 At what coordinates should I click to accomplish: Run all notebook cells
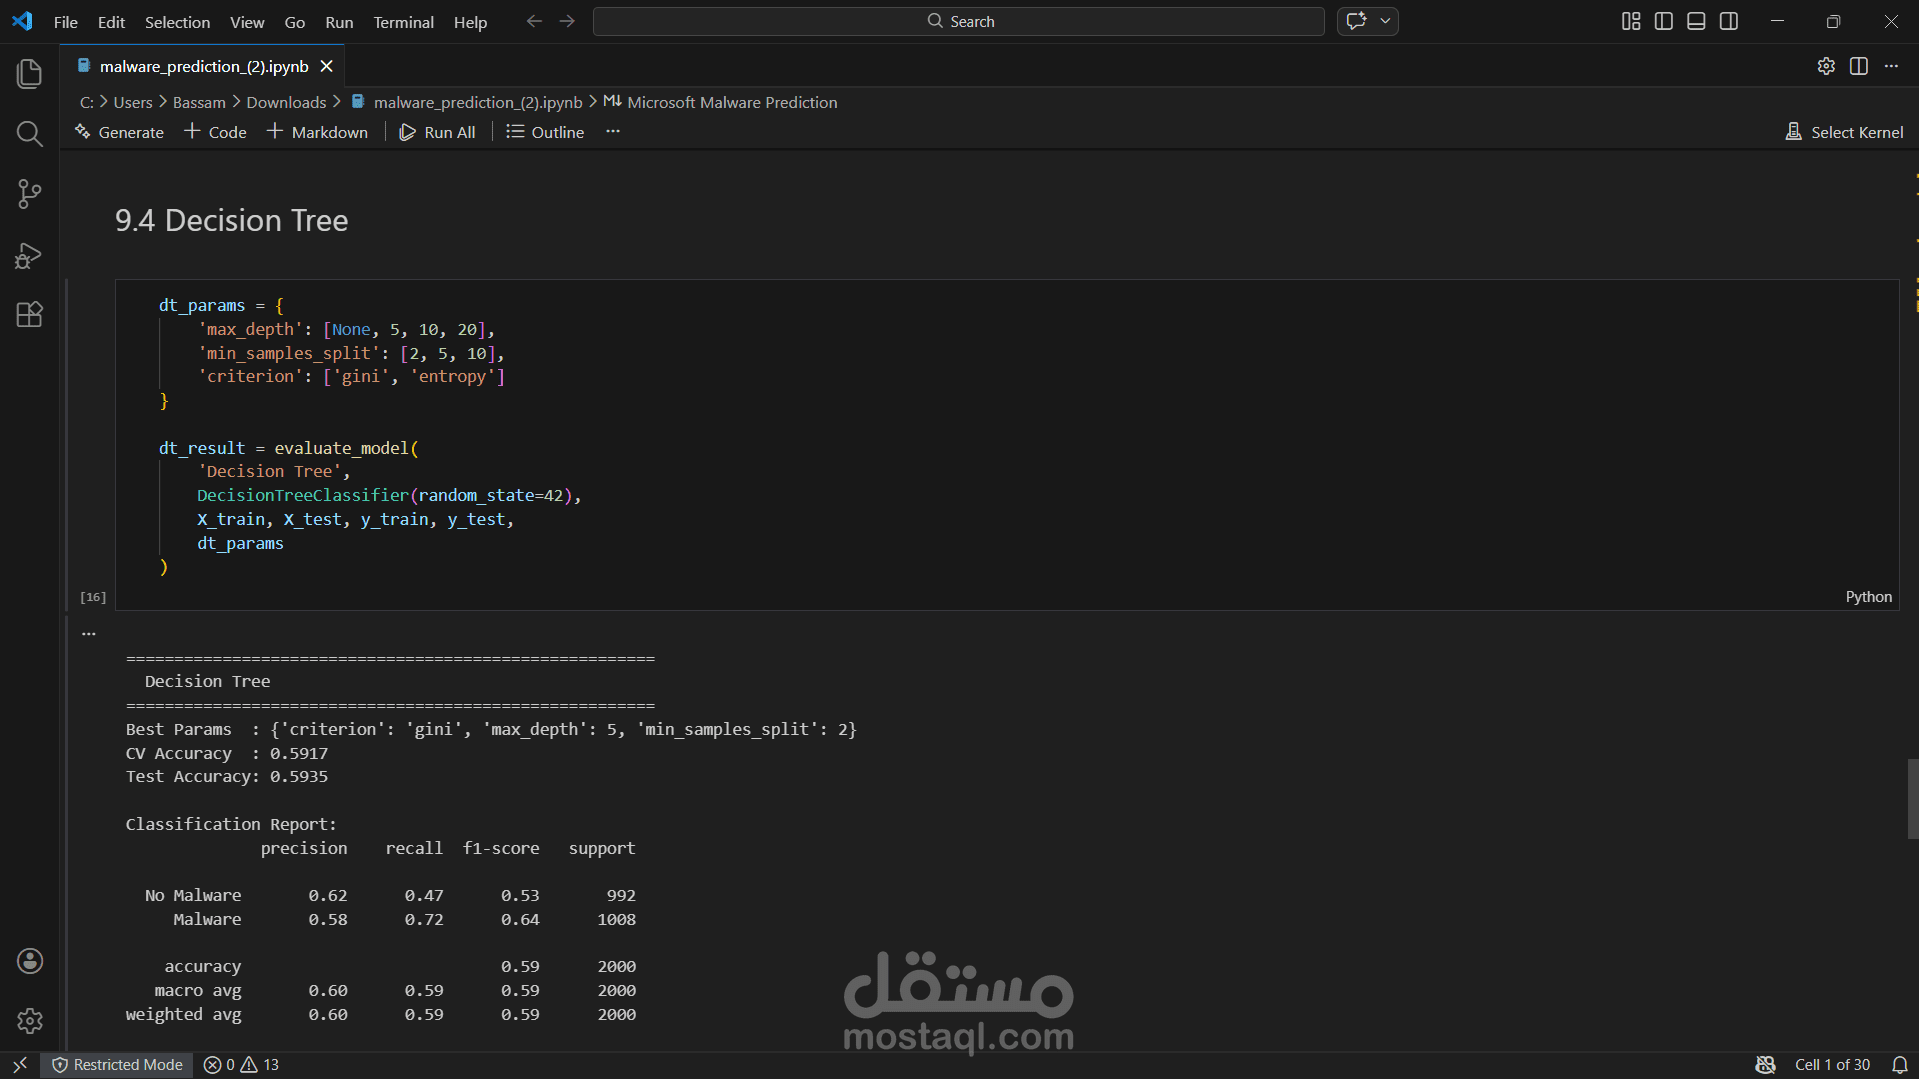click(x=438, y=131)
